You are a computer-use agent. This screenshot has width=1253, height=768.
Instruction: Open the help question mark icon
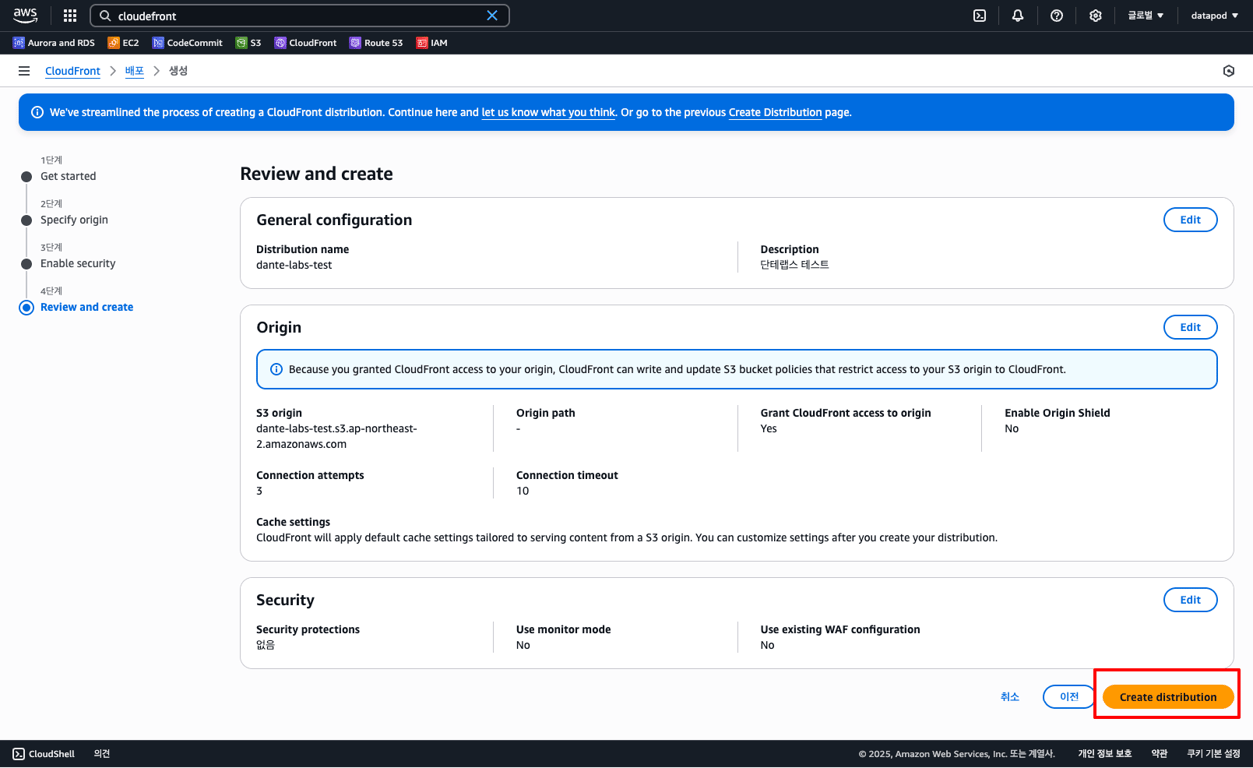pos(1057,16)
